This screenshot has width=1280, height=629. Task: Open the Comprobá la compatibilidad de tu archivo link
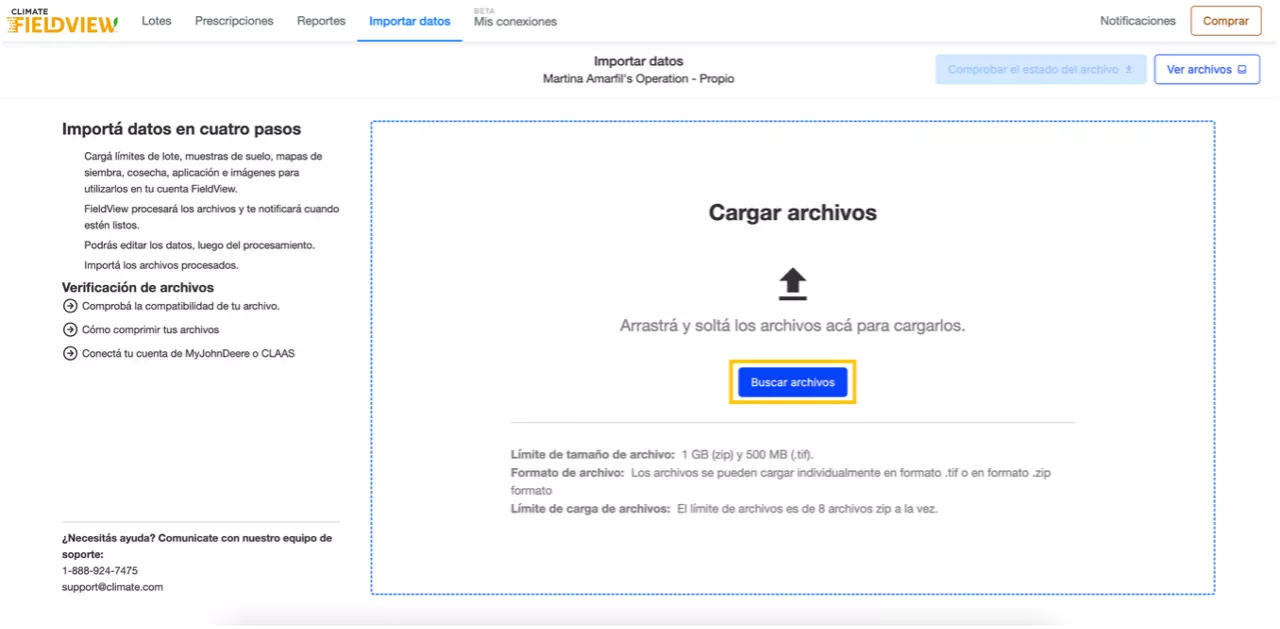181,306
